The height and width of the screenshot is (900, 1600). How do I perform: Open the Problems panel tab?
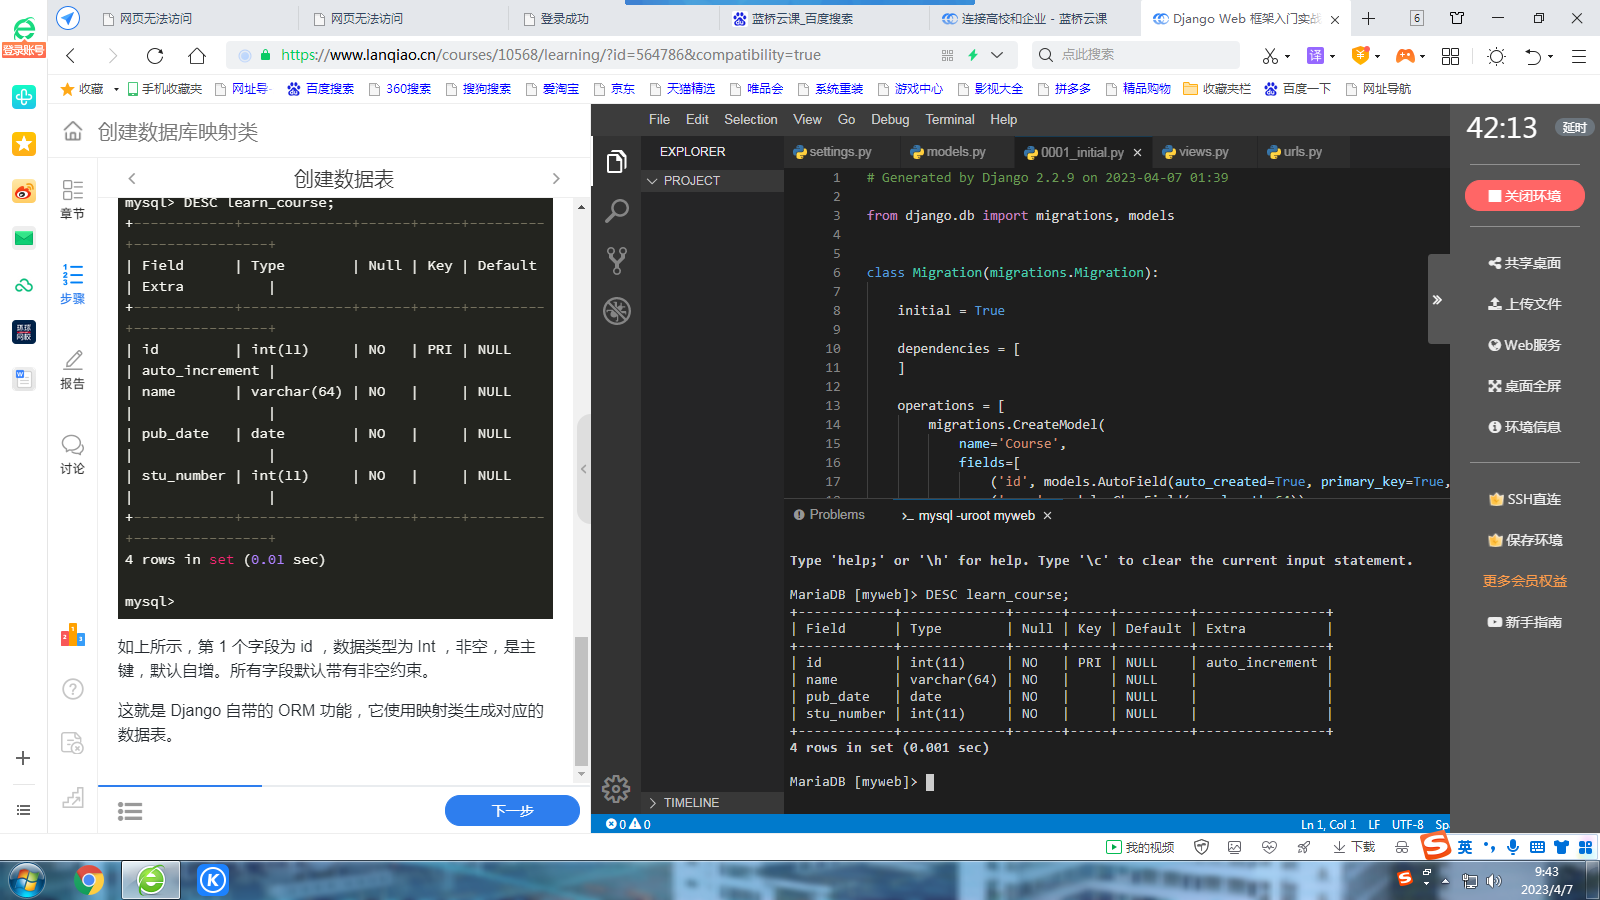coord(829,515)
